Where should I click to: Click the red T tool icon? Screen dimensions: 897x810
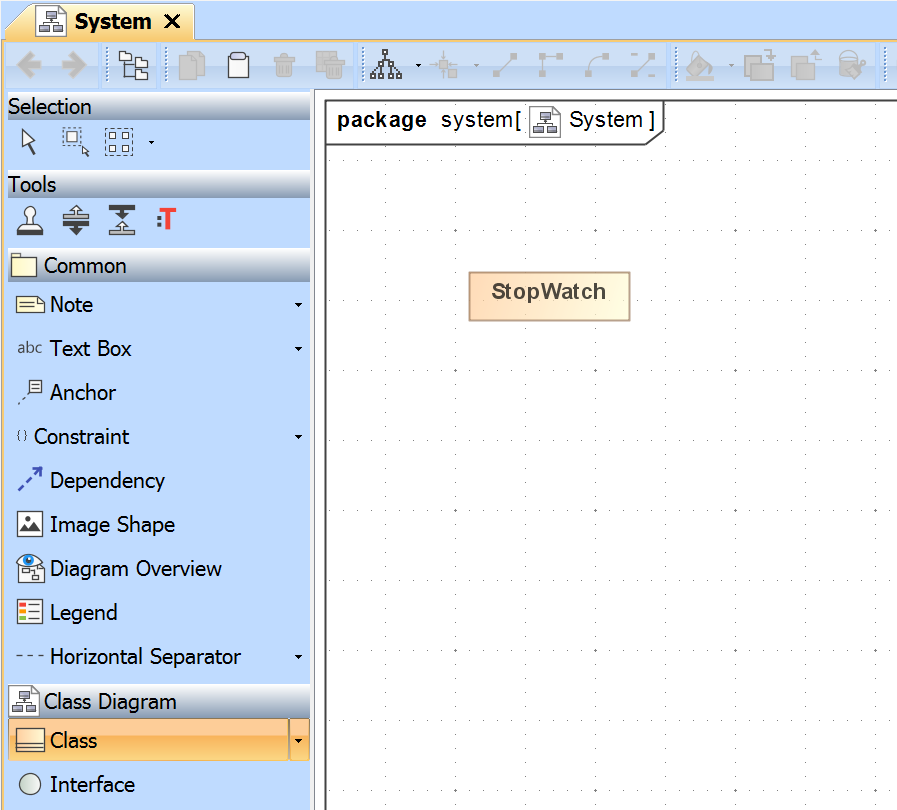pyautogui.click(x=166, y=219)
